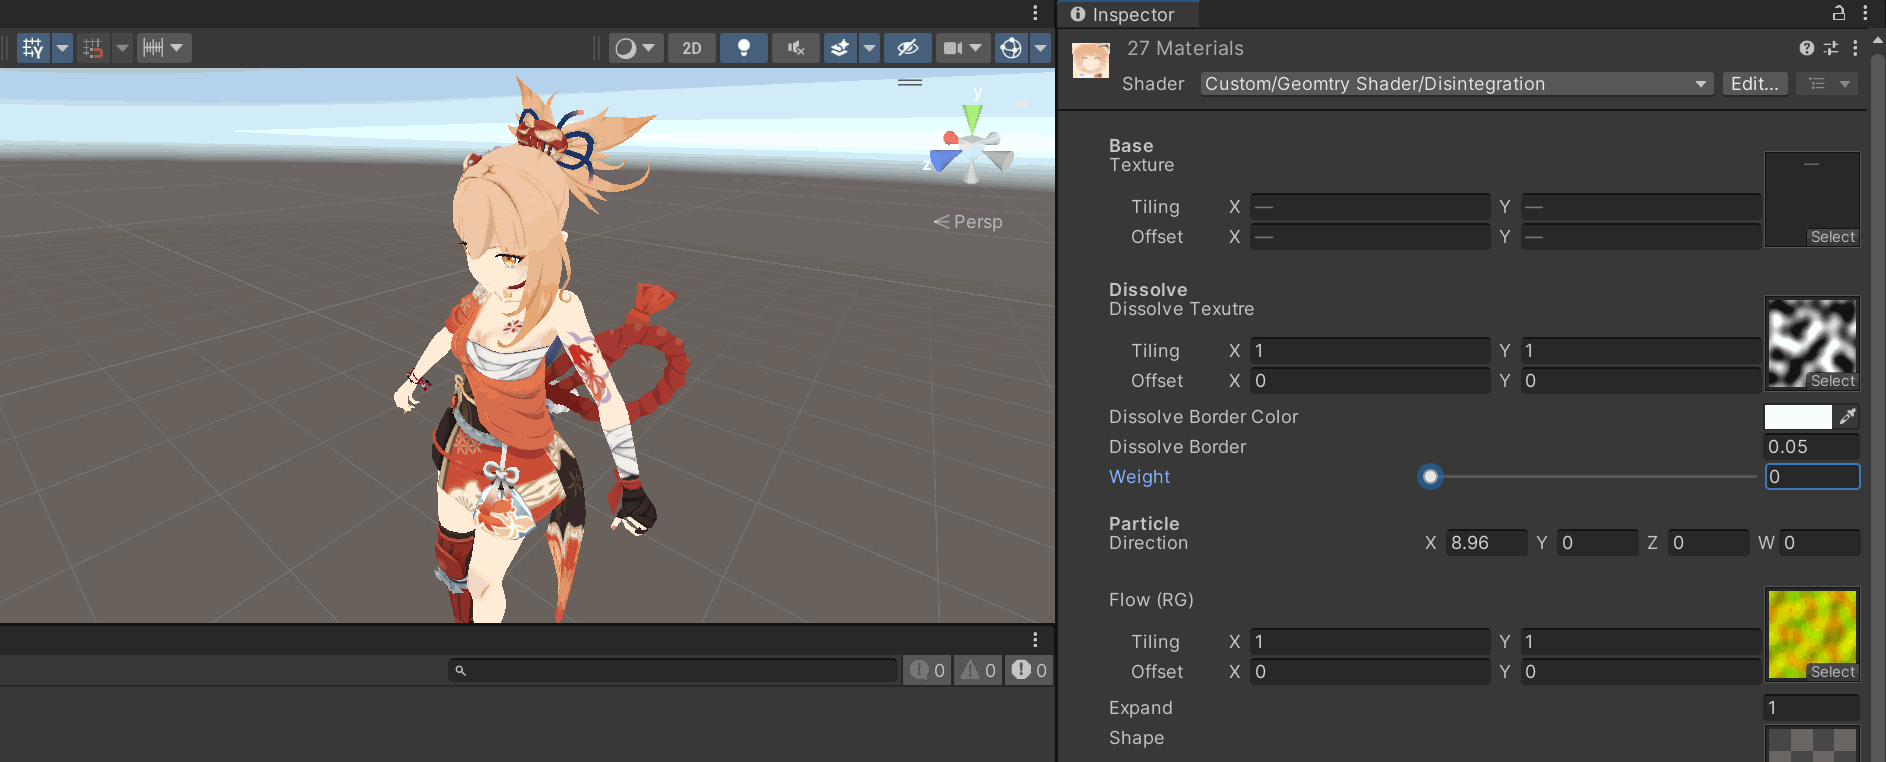1886x762 pixels.
Task: Open the Dissolve Border Color swatch
Action: [x=1798, y=417]
